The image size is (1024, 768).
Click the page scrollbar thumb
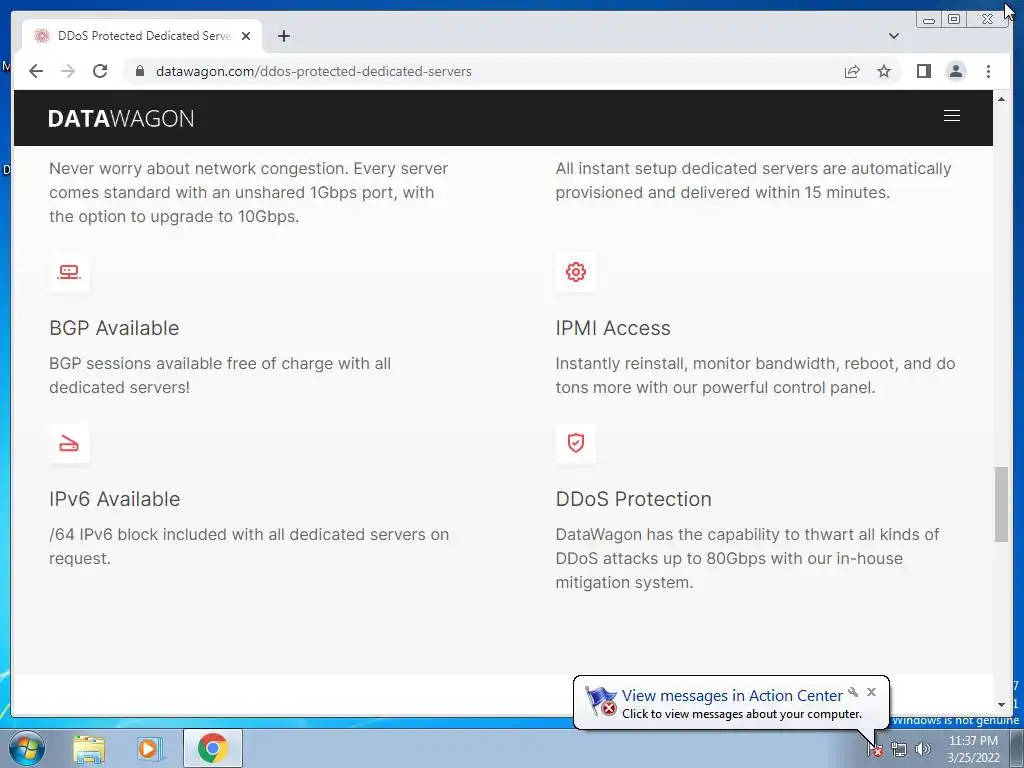pos(1001,504)
